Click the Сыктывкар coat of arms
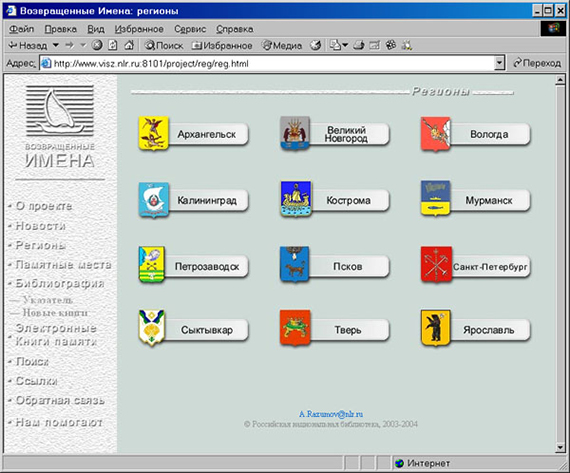Image resolution: width=570 pixels, height=473 pixels. tap(152, 327)
